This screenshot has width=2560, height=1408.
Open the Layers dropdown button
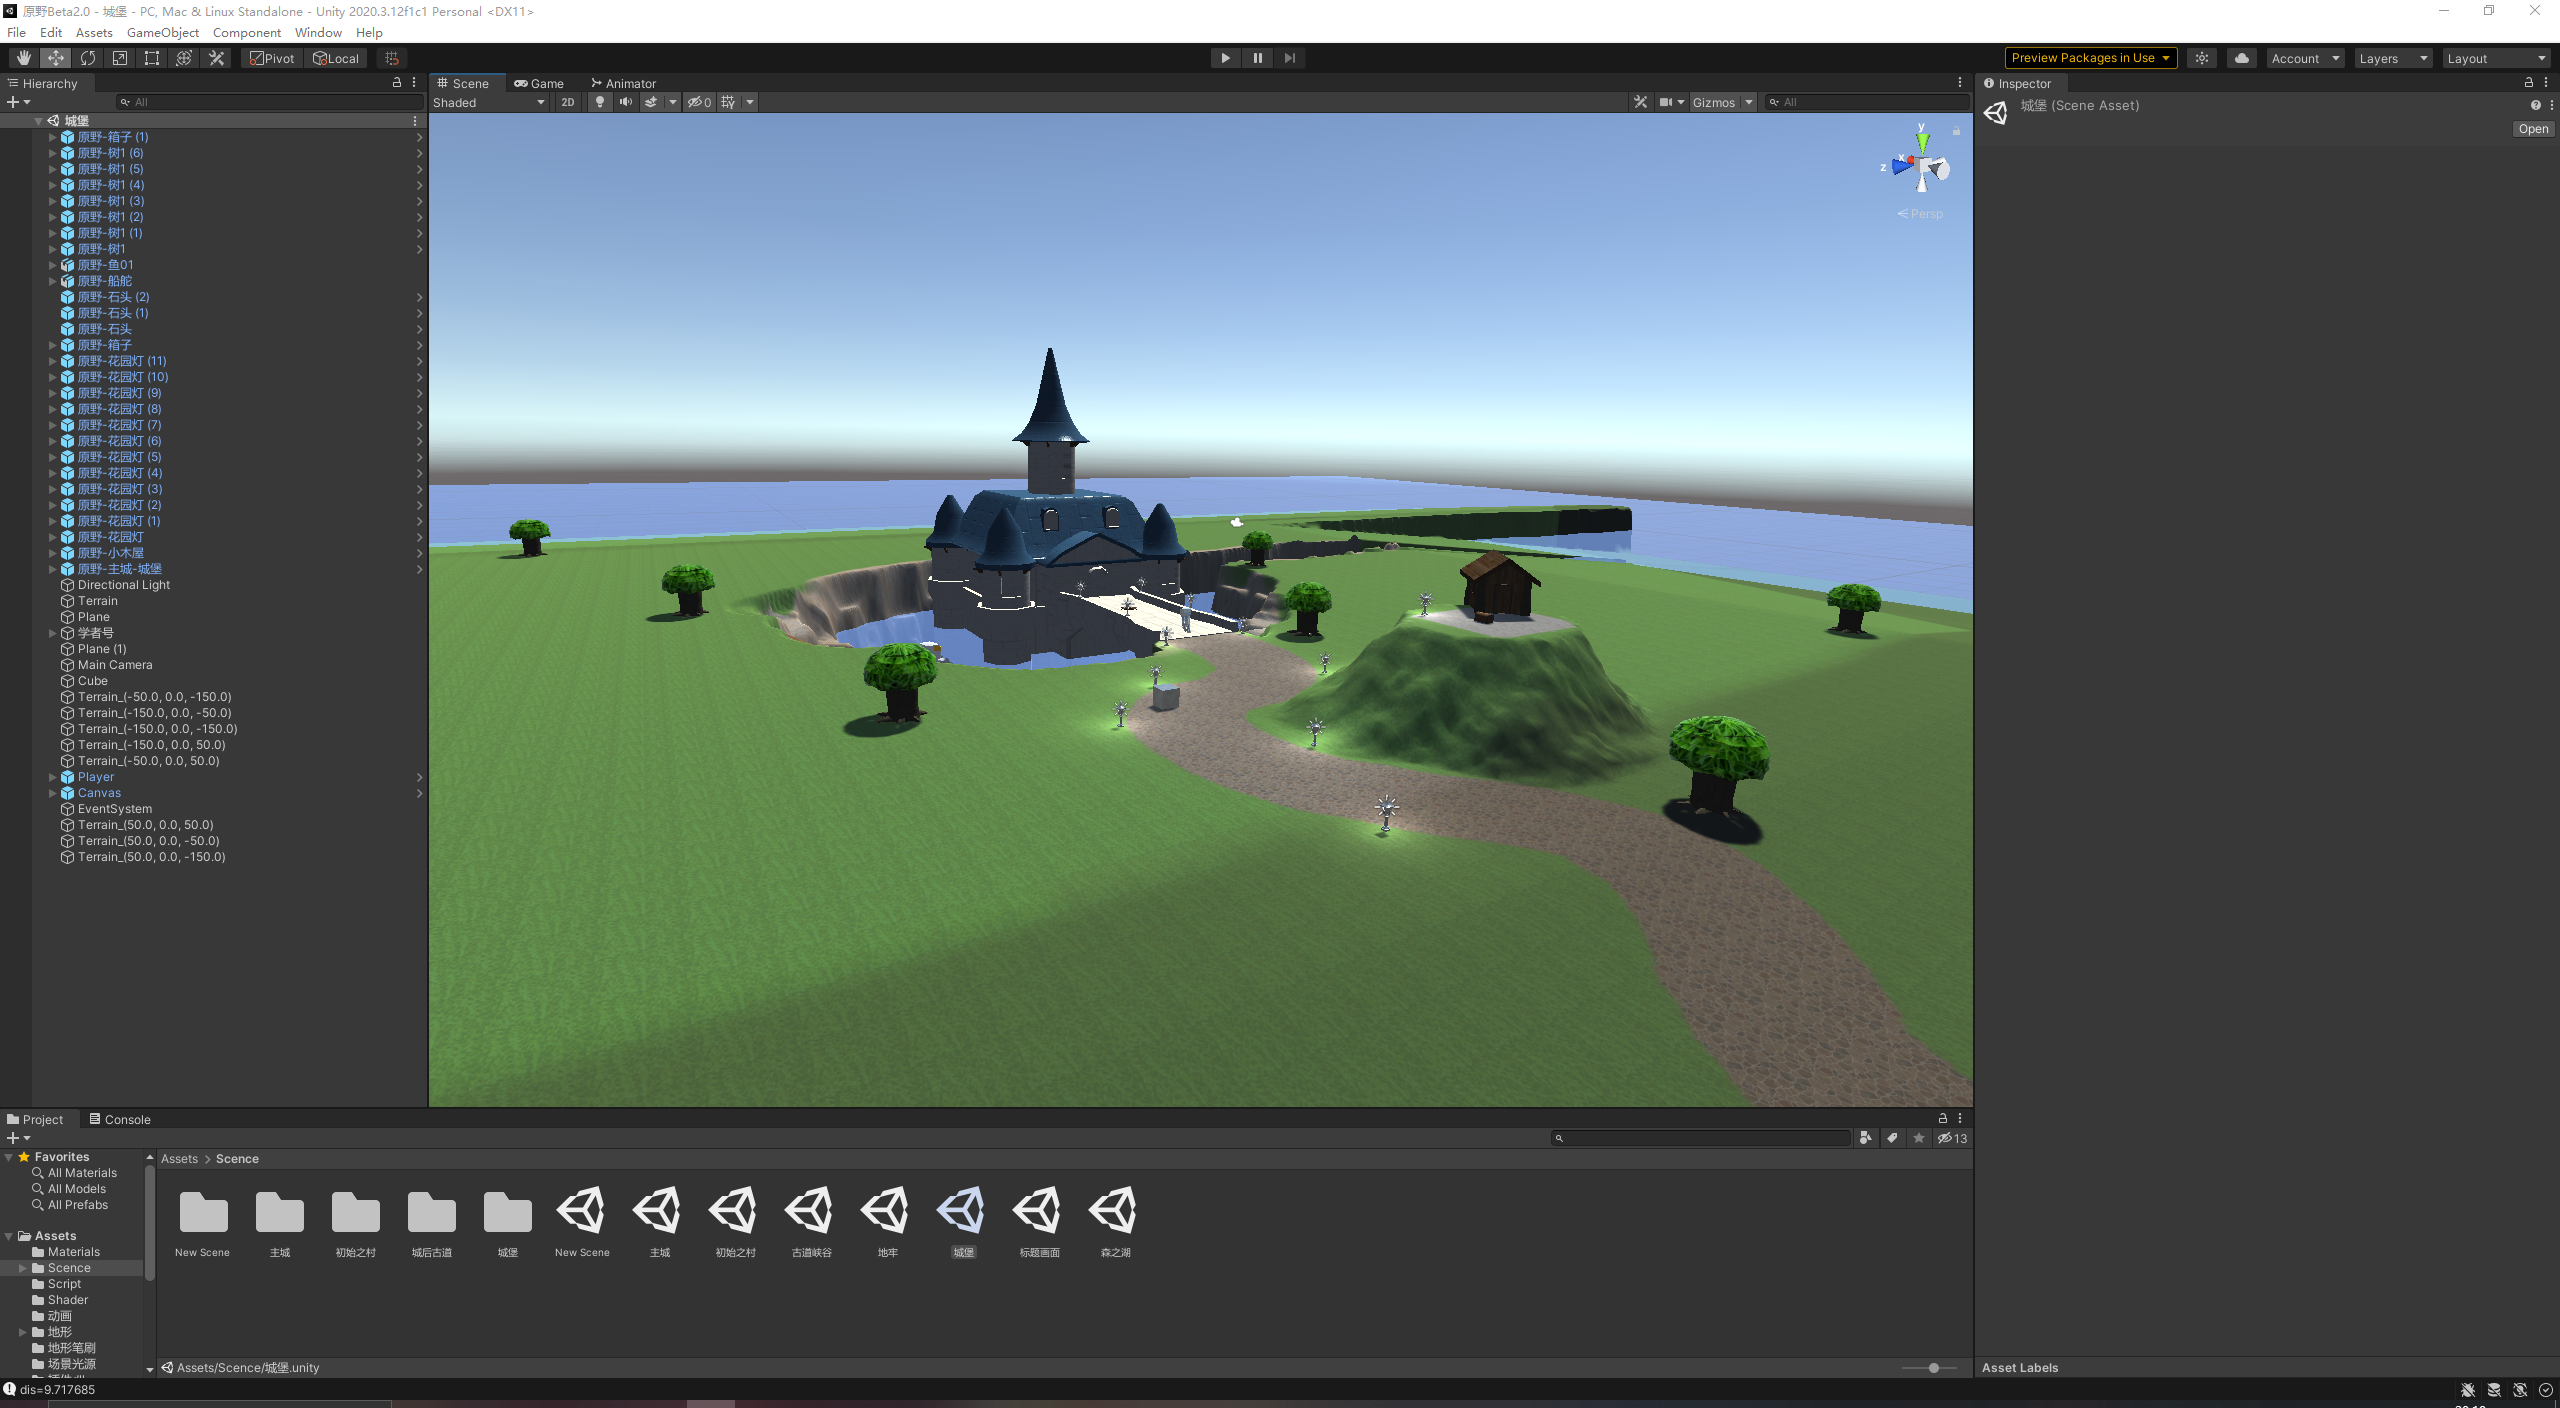point(2392,58)
